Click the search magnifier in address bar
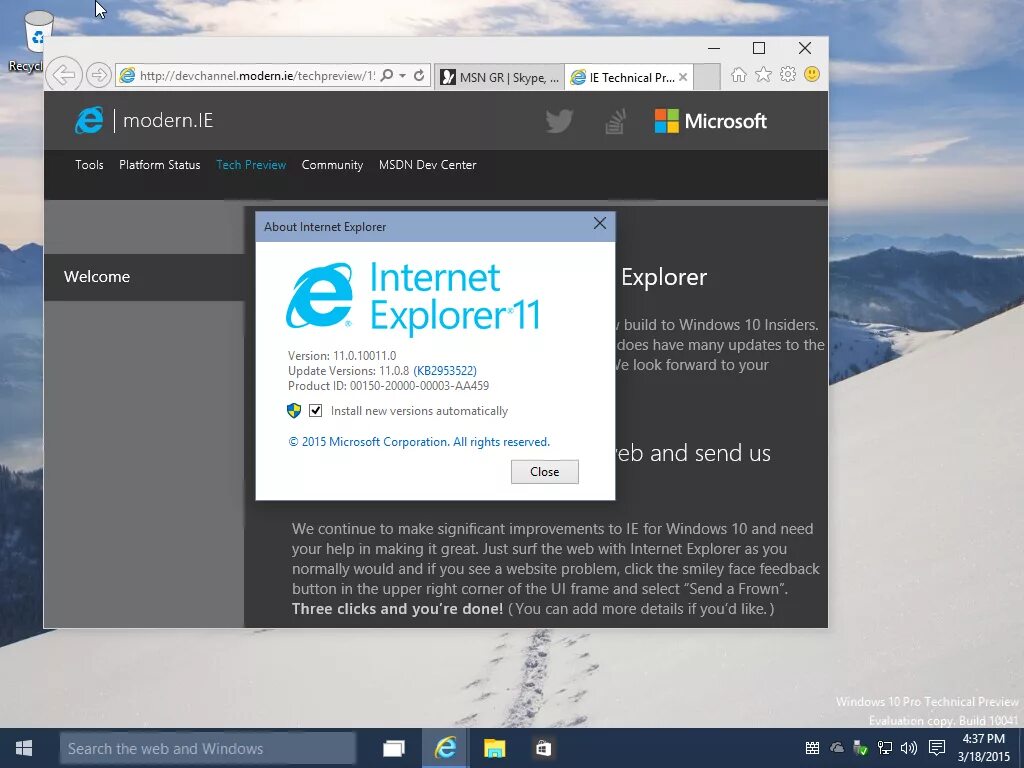1024x768 pixels. 387,76
